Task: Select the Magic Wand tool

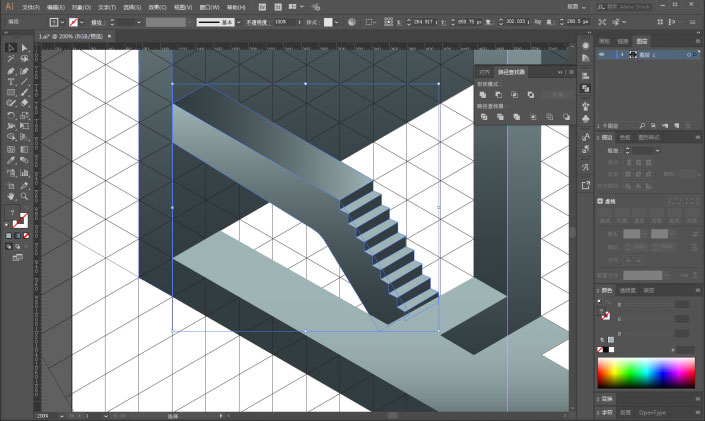Action: [x=11, y=59]
